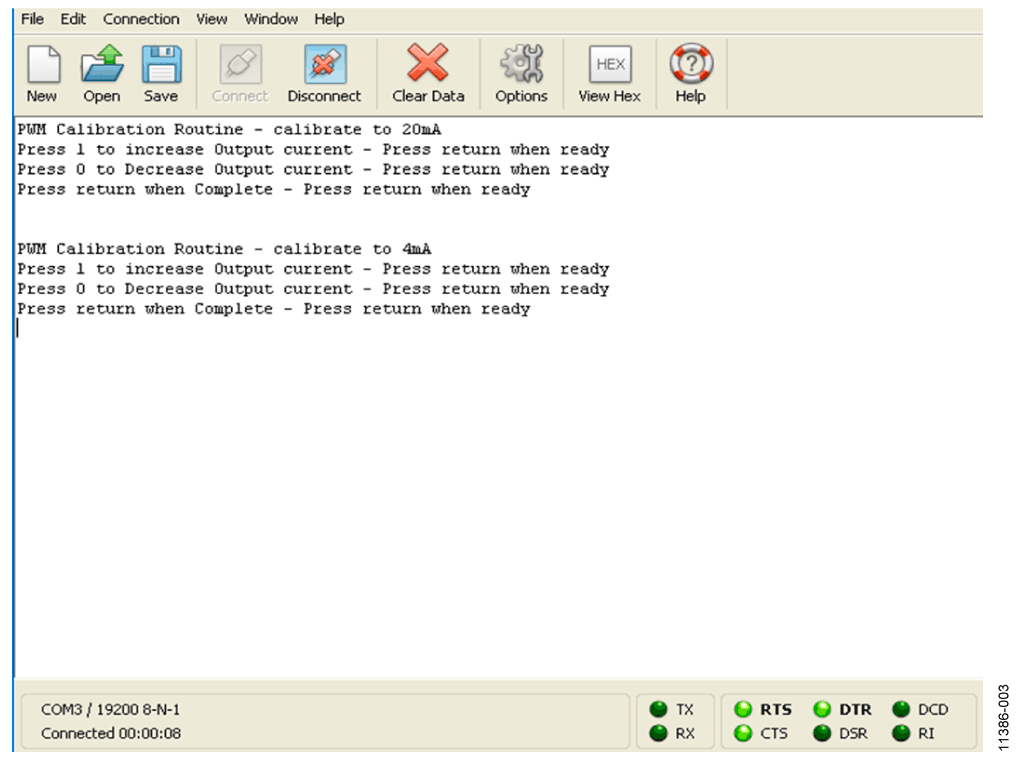1024x765 pixels.
Task: Open the Edit menu
Action: click(x=72, y=19)
